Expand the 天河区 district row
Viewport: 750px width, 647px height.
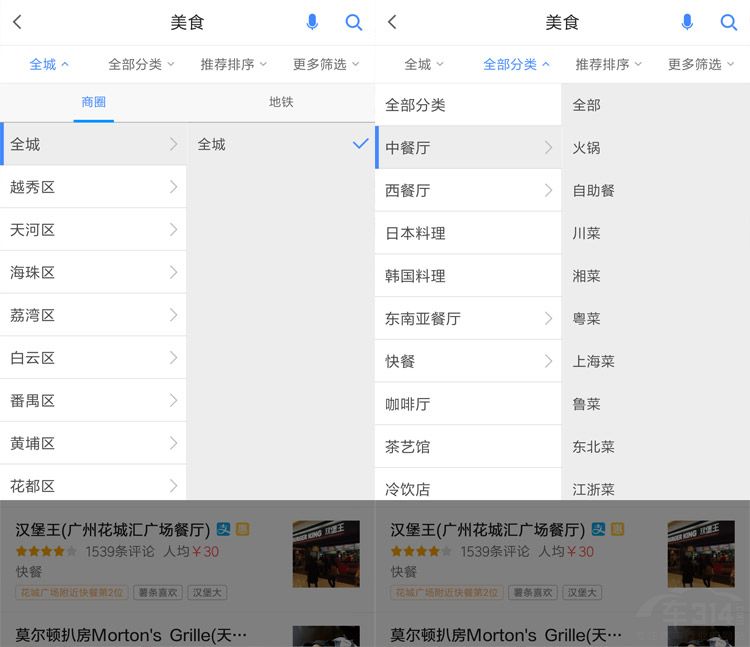click(x=93, y=230)
